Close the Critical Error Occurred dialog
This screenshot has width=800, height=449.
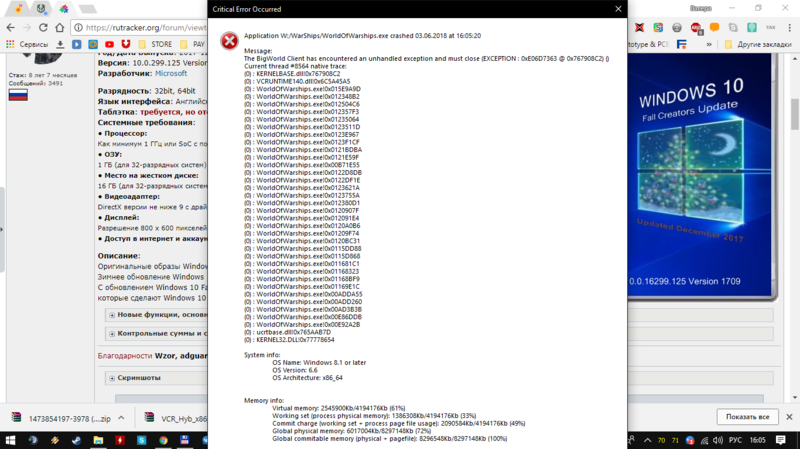point(618,9)
